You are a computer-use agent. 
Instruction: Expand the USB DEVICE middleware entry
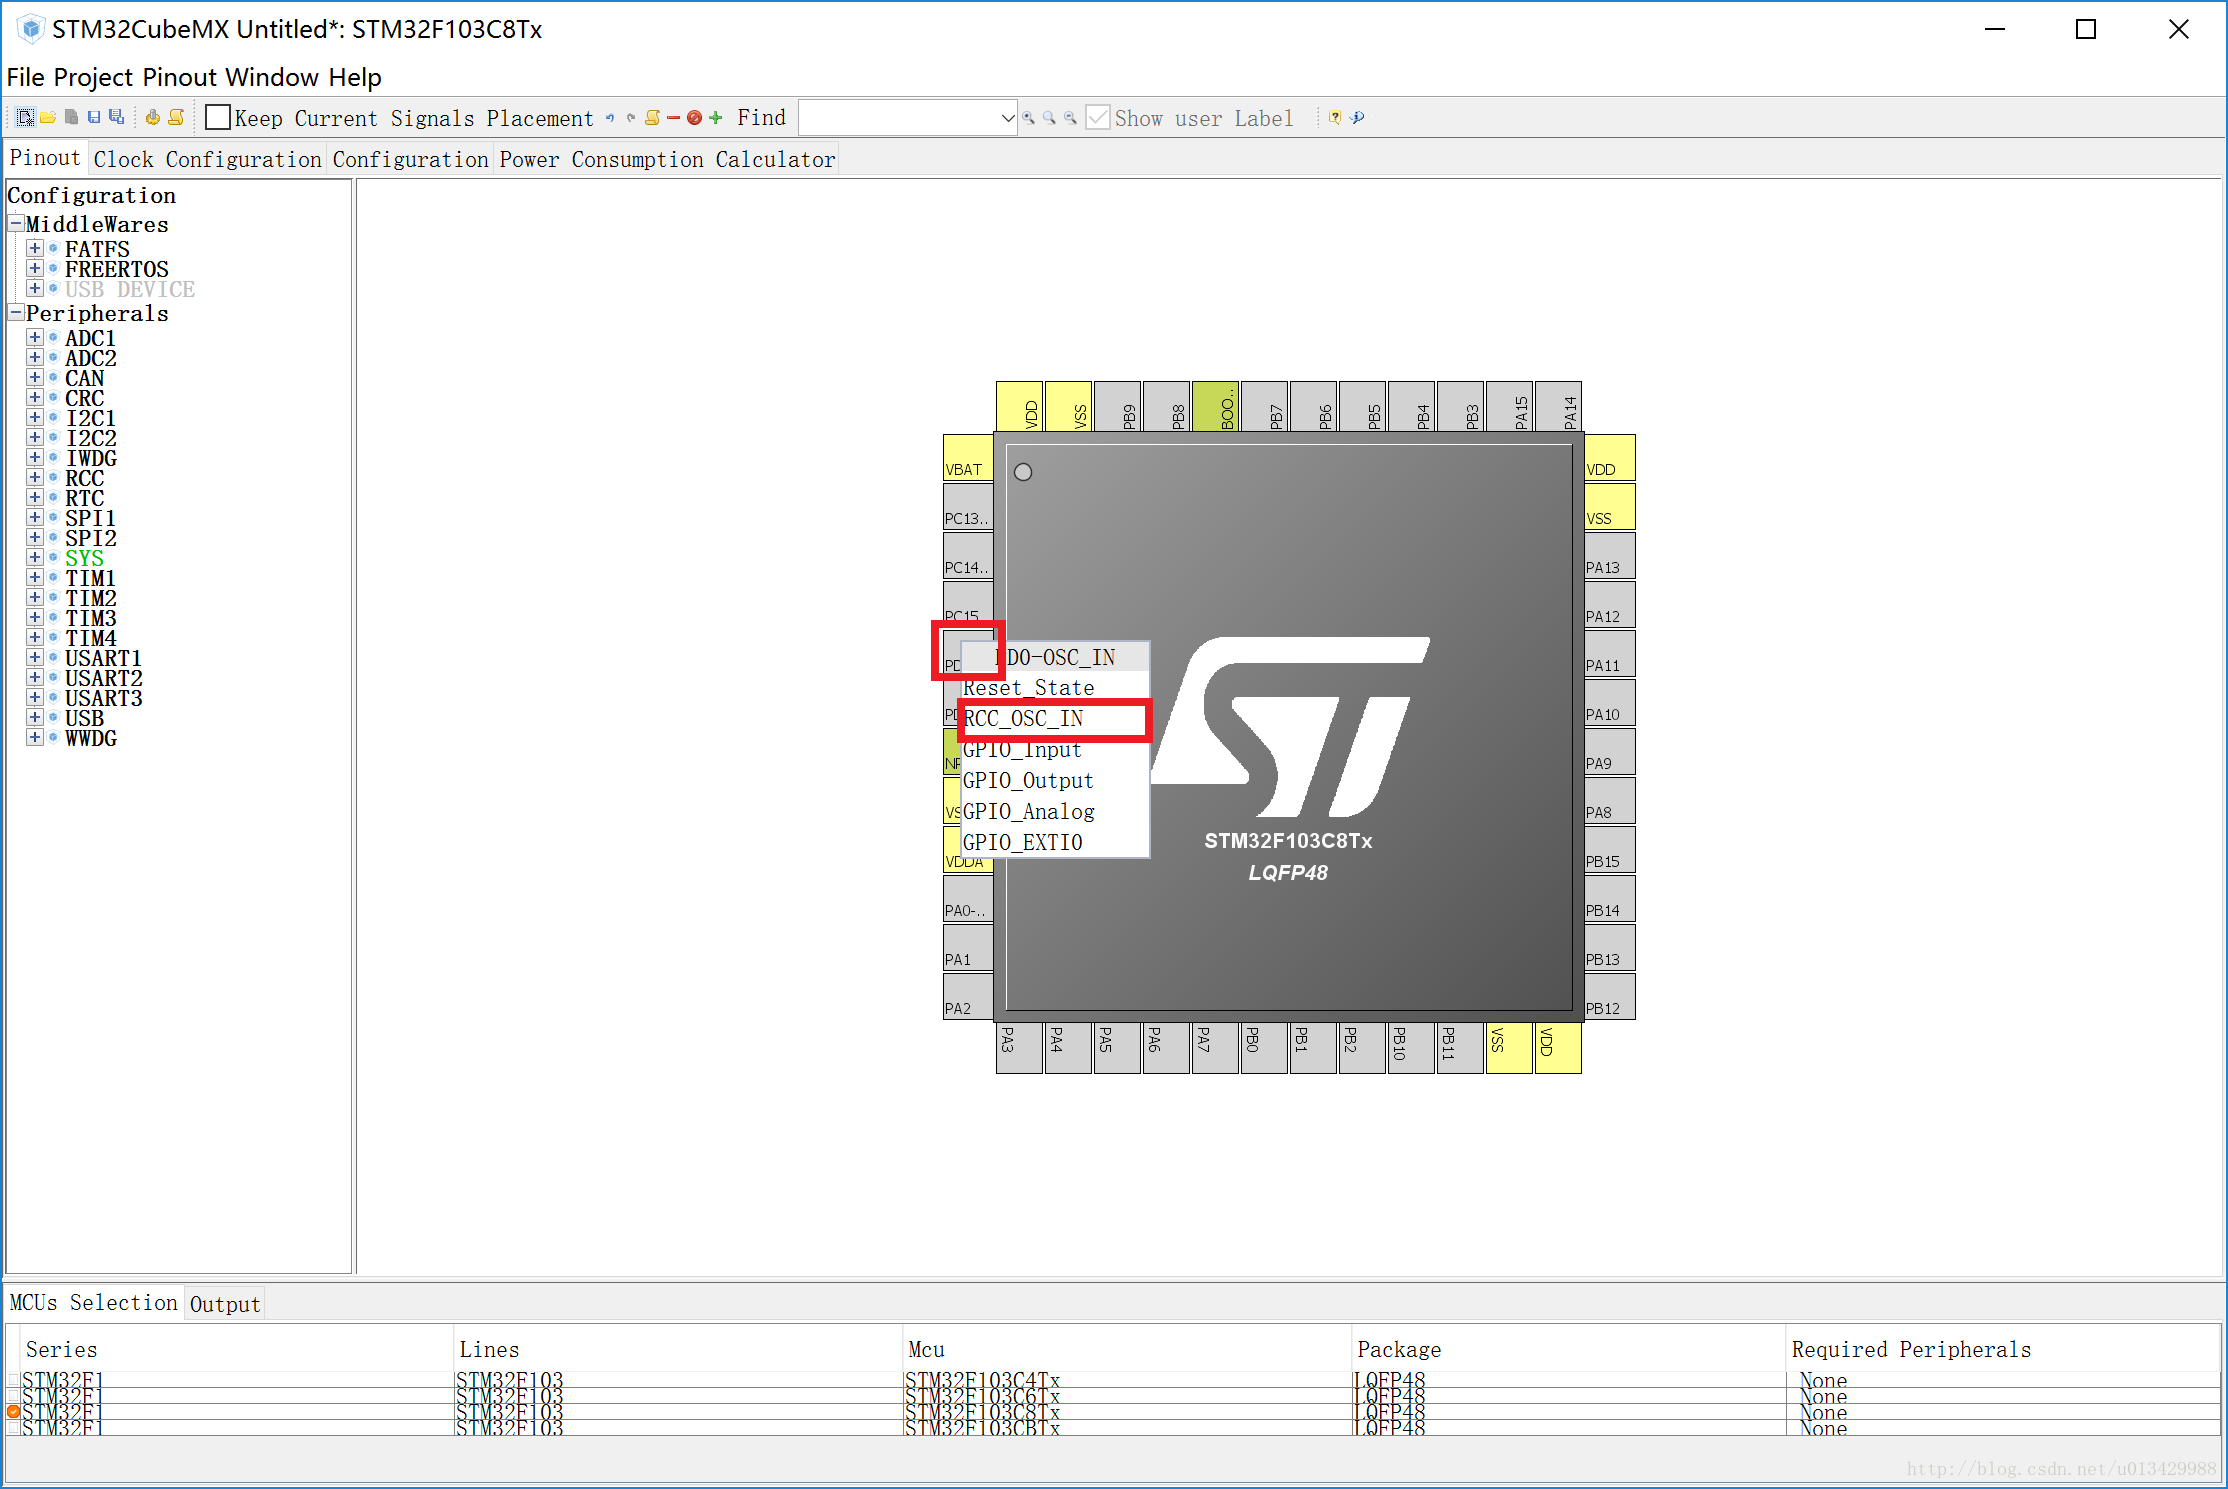tap(37, 289)
